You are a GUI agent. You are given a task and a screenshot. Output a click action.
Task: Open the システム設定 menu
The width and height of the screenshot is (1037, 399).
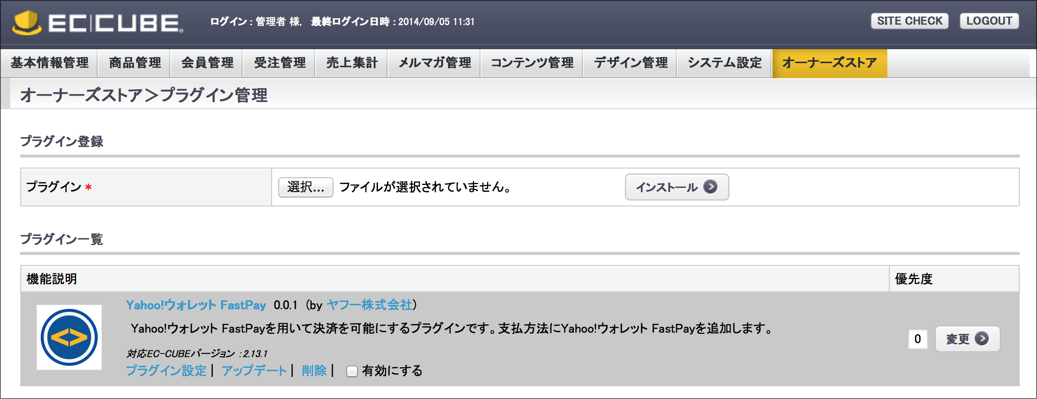click(725, 64)
